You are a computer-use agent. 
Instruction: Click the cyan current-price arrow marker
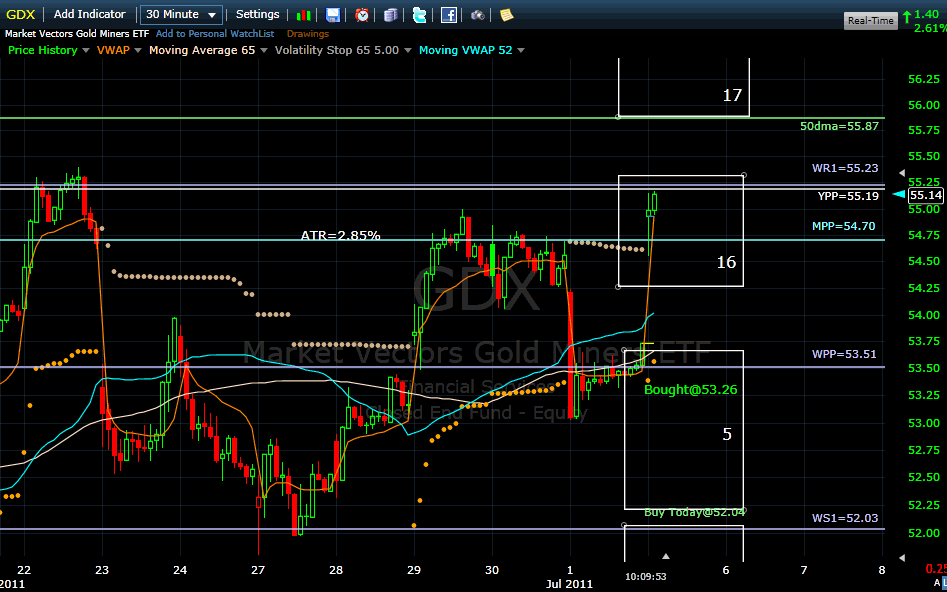tap(899, 195)
